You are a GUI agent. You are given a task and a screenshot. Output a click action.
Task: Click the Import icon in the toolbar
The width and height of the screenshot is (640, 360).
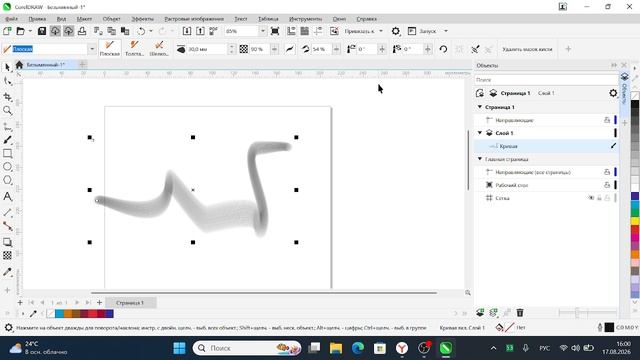[187, 31]
